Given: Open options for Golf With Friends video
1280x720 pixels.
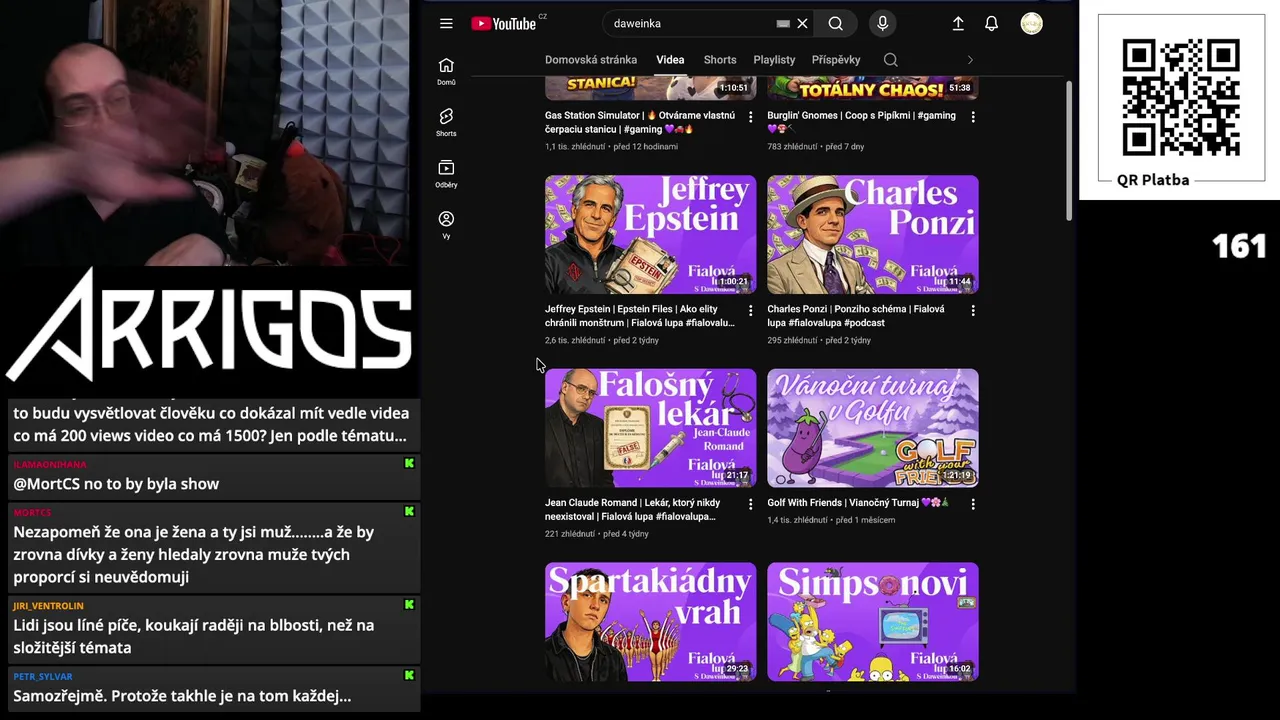Looking at the screenshot, I should [973, 505].
